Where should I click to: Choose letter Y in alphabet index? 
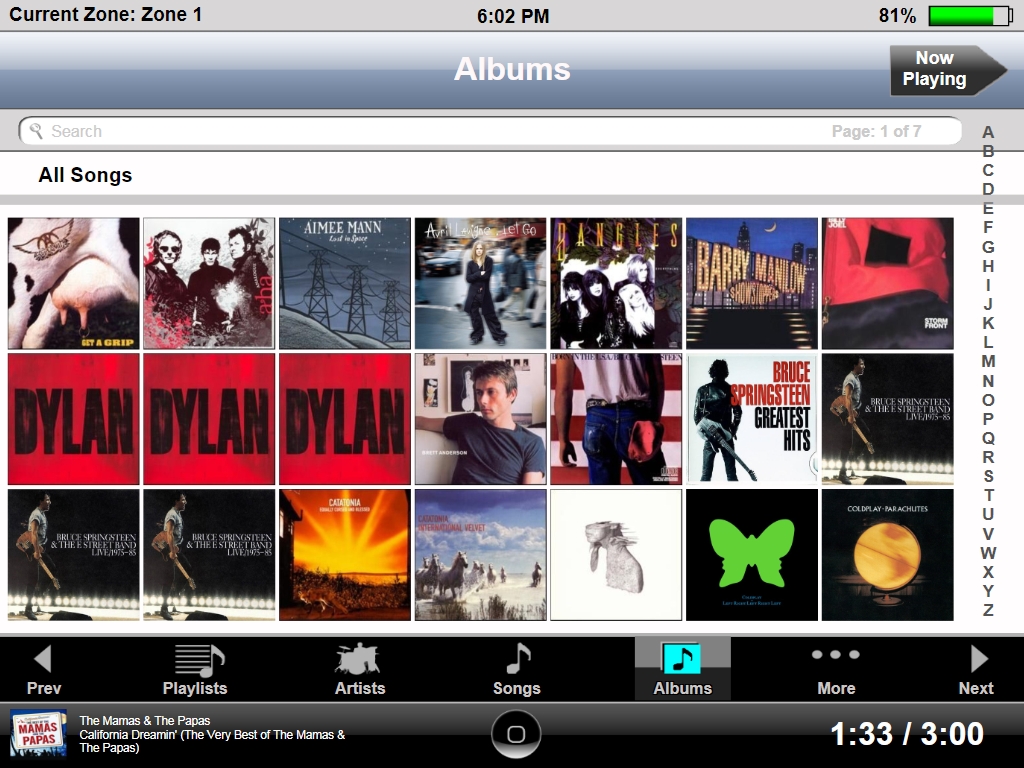(988, 591)
